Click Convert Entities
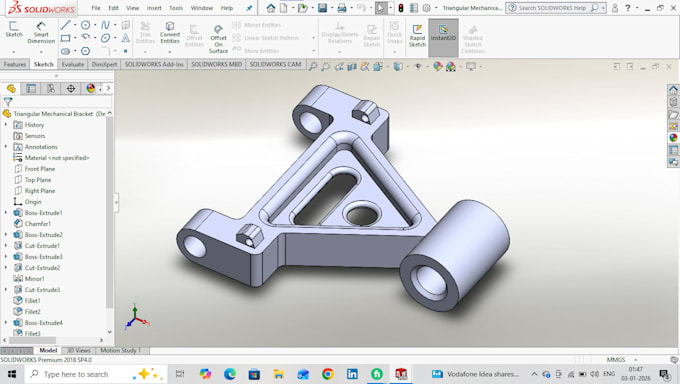680x384 pixels. 170,33
